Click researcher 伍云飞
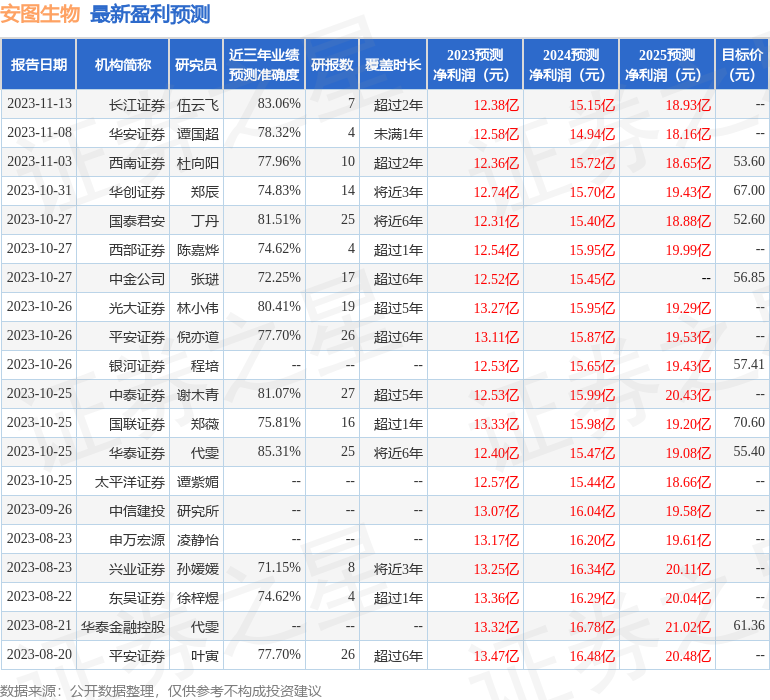The height and width of the screenshot is (700, 770). (197, 105)
